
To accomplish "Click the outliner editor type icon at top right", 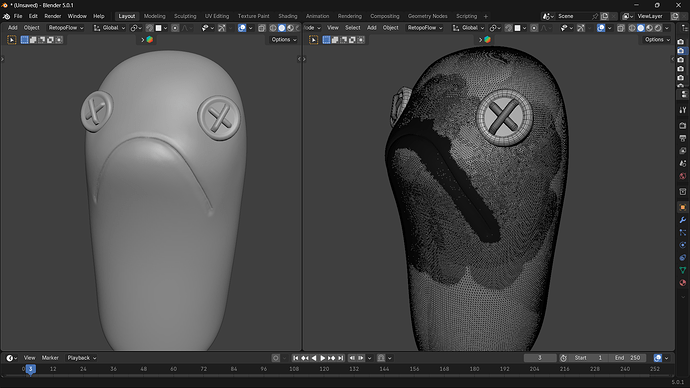I will 684,28.
